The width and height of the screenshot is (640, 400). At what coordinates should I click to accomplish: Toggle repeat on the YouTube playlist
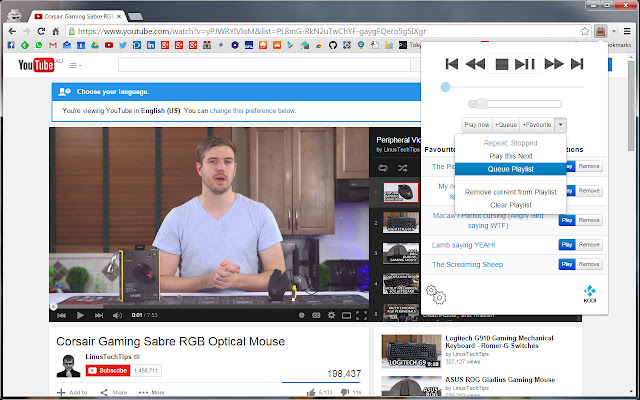click(x=381, y=168)
